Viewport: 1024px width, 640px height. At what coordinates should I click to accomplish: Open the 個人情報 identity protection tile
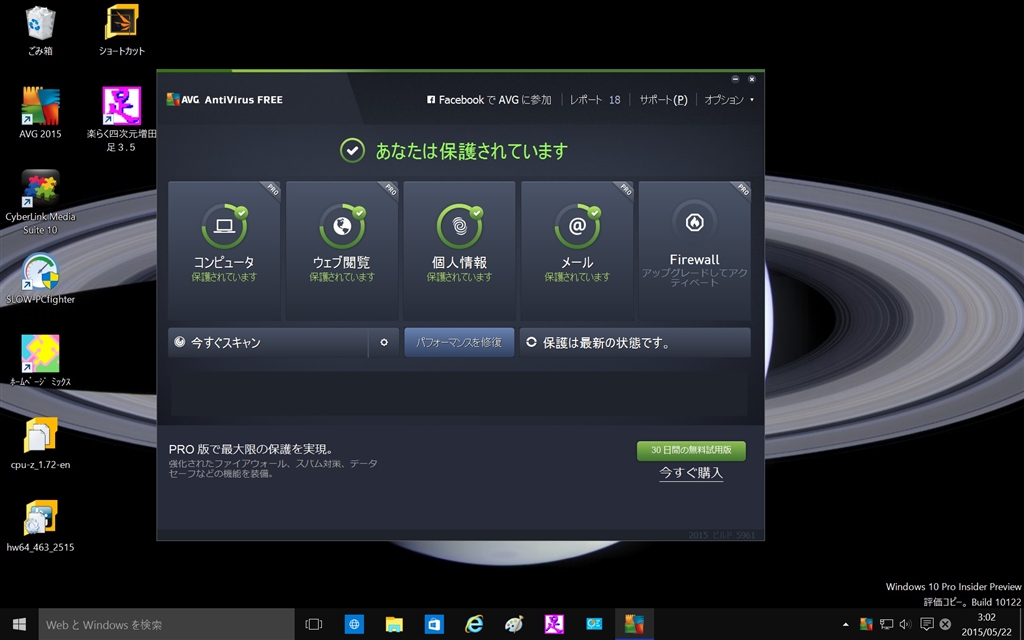459,251
